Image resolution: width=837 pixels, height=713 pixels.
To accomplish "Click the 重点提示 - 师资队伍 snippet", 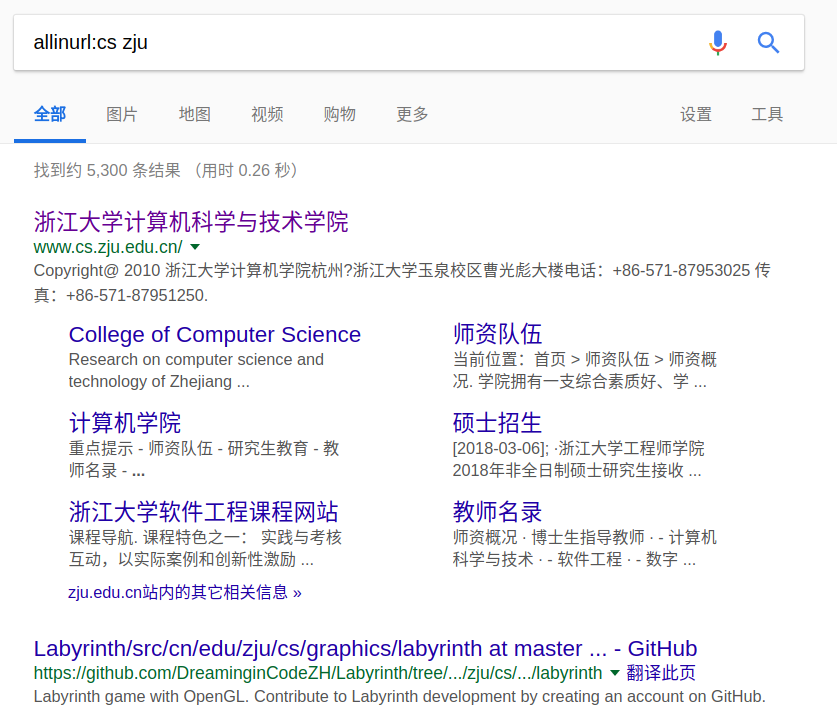I will coord(204,459).
